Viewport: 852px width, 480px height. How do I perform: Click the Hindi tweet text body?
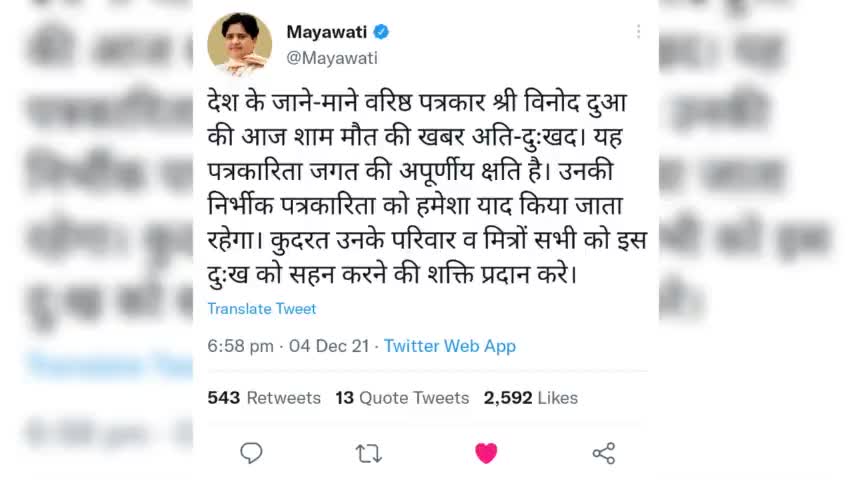427,189
